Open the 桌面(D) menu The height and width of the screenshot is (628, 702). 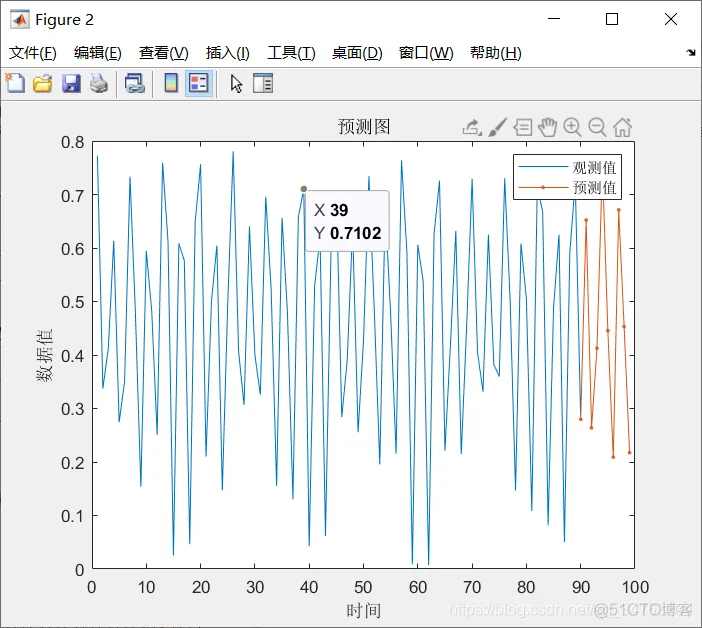point(357,53)
